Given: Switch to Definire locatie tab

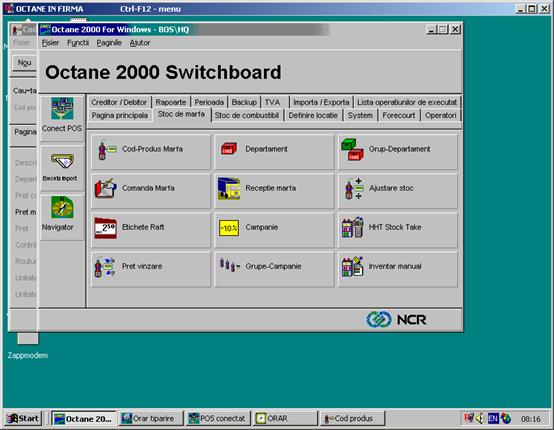Looking at the screenshot, I should tap(313, 116).
